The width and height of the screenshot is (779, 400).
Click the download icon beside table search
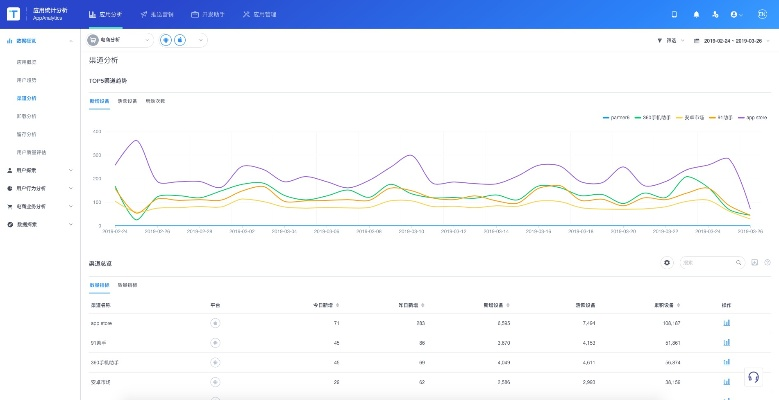click(x=754, y=262)
